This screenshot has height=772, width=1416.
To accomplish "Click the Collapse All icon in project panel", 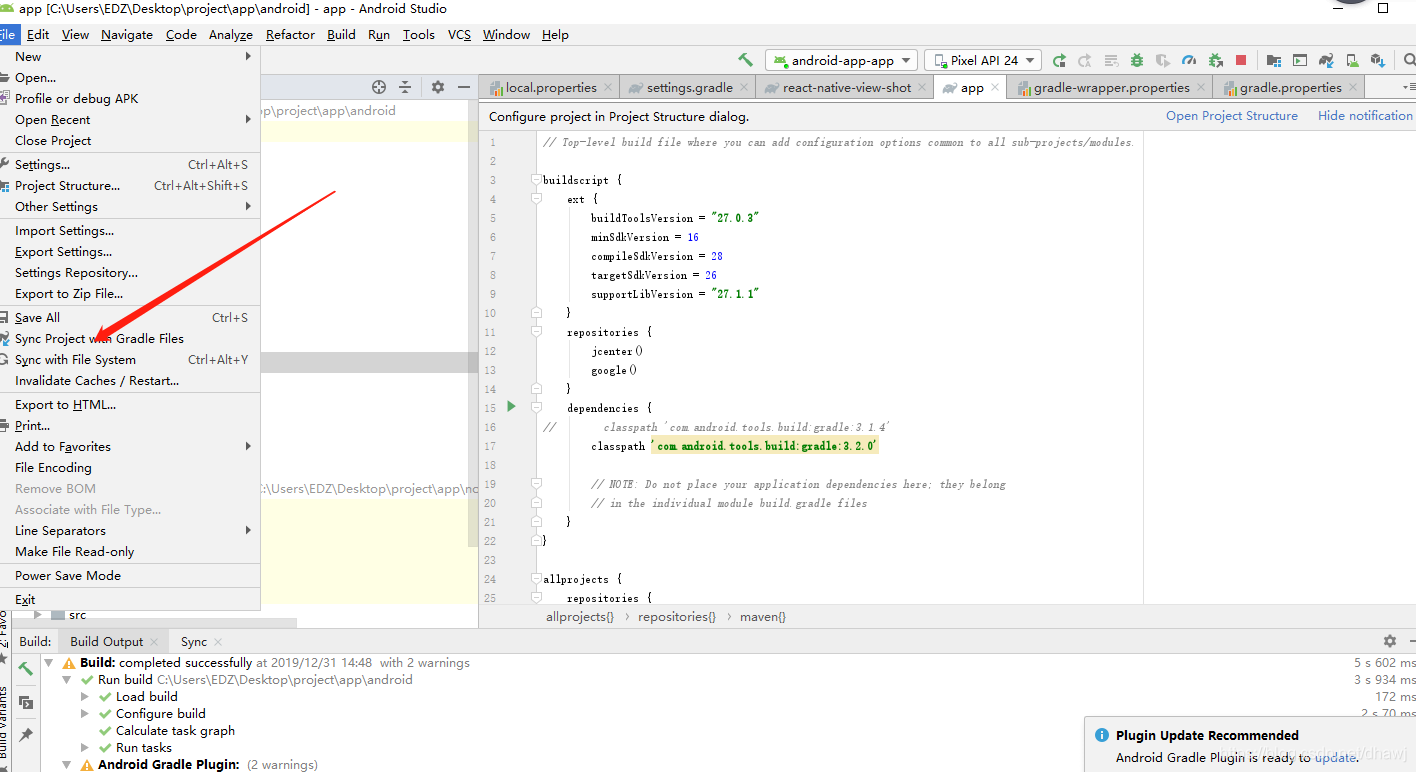I will coord(405,87).
